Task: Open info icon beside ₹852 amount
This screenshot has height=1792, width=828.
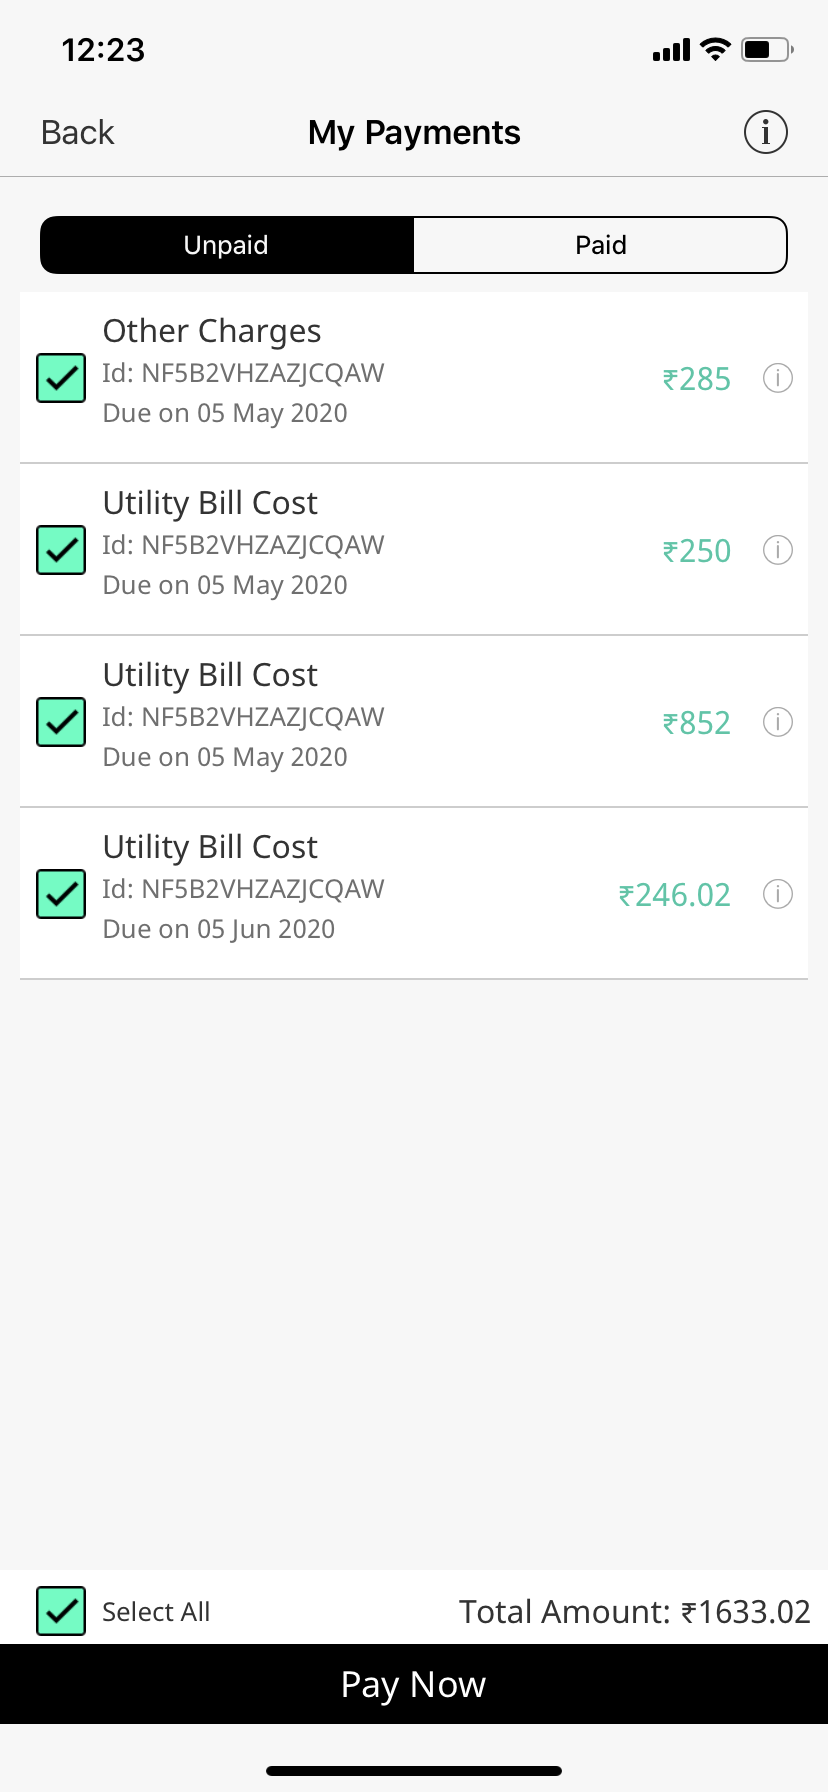Action: [x=778, y=722]
